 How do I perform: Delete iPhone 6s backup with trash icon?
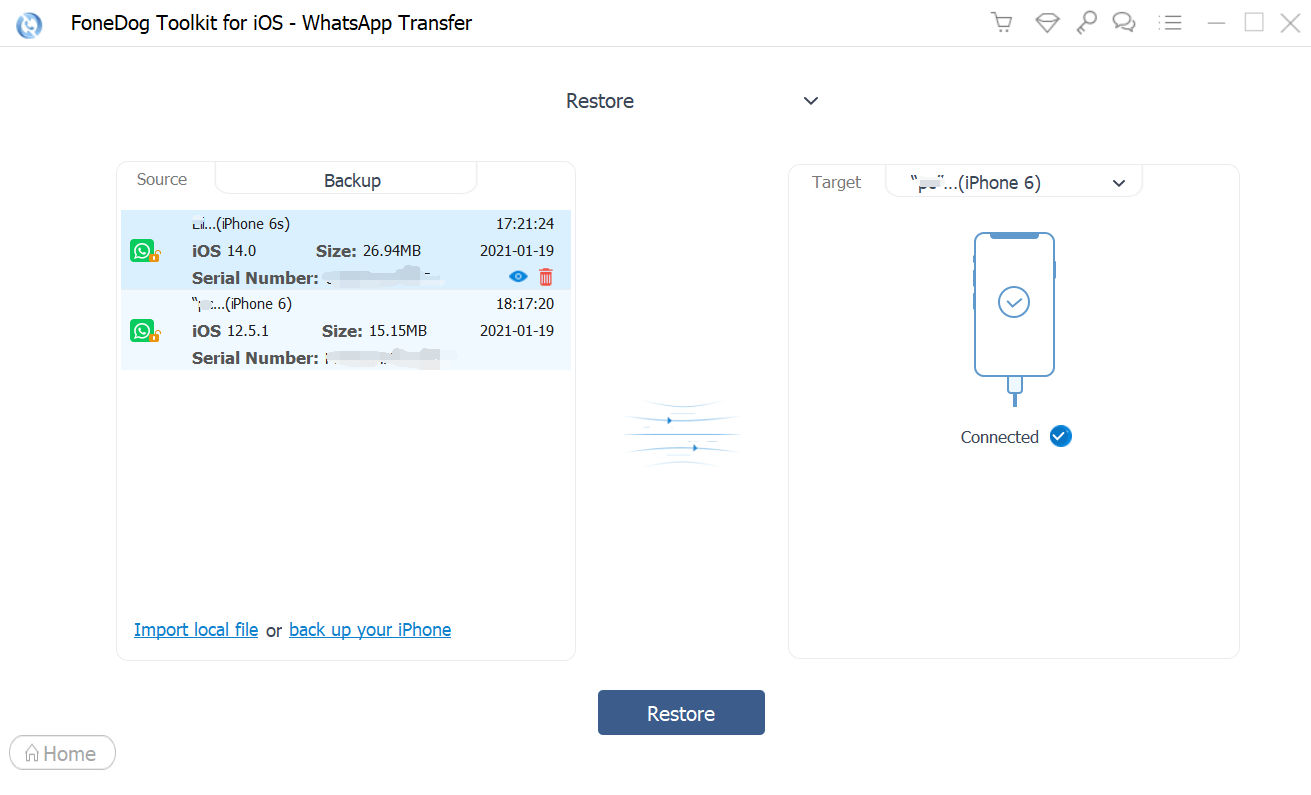[546, 277]
